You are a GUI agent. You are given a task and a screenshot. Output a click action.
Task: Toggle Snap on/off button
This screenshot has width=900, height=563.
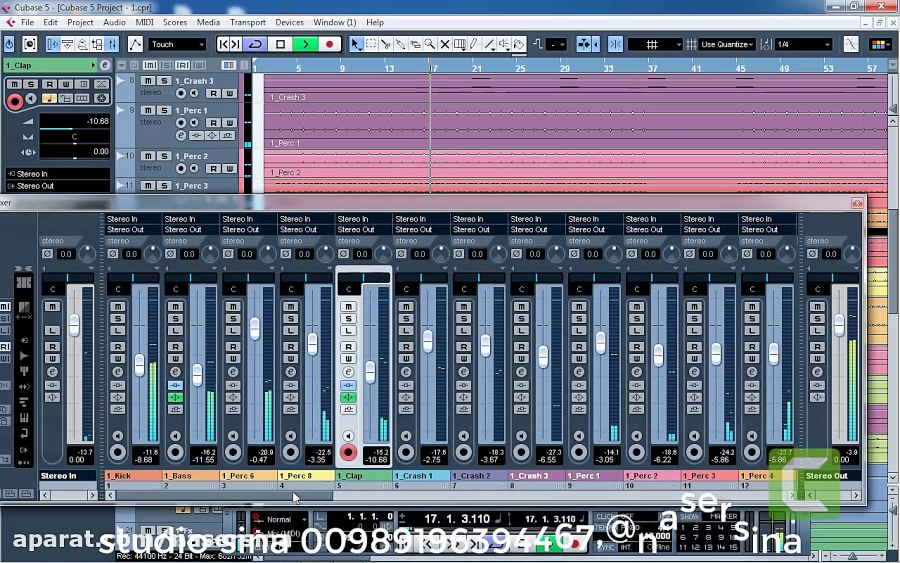615,44
